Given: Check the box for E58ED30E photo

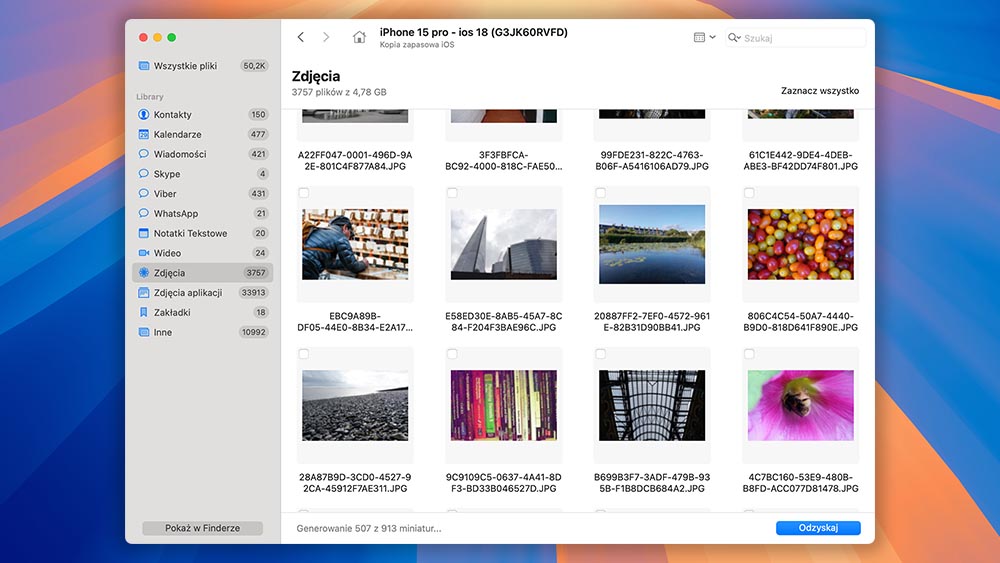Looking at the screenshot, I should coord(452,193).
